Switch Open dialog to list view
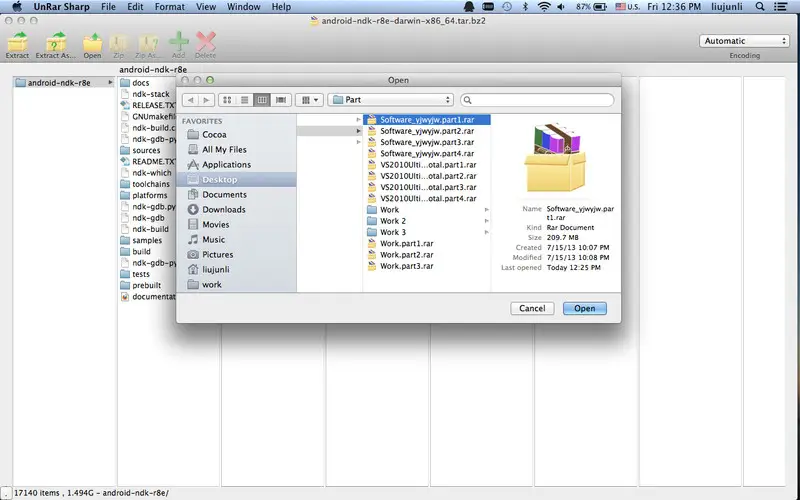 point(244,100)
